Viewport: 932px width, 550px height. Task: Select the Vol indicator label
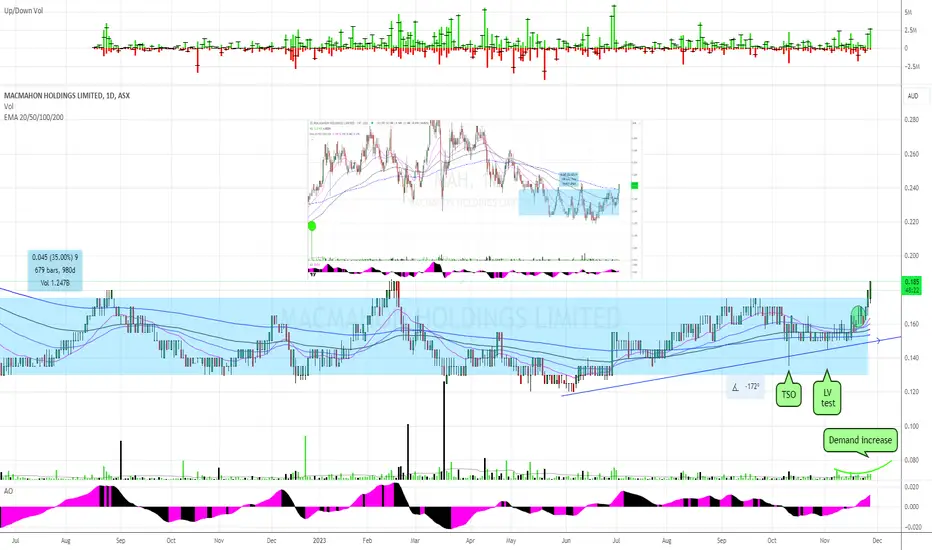pos(8,106)
